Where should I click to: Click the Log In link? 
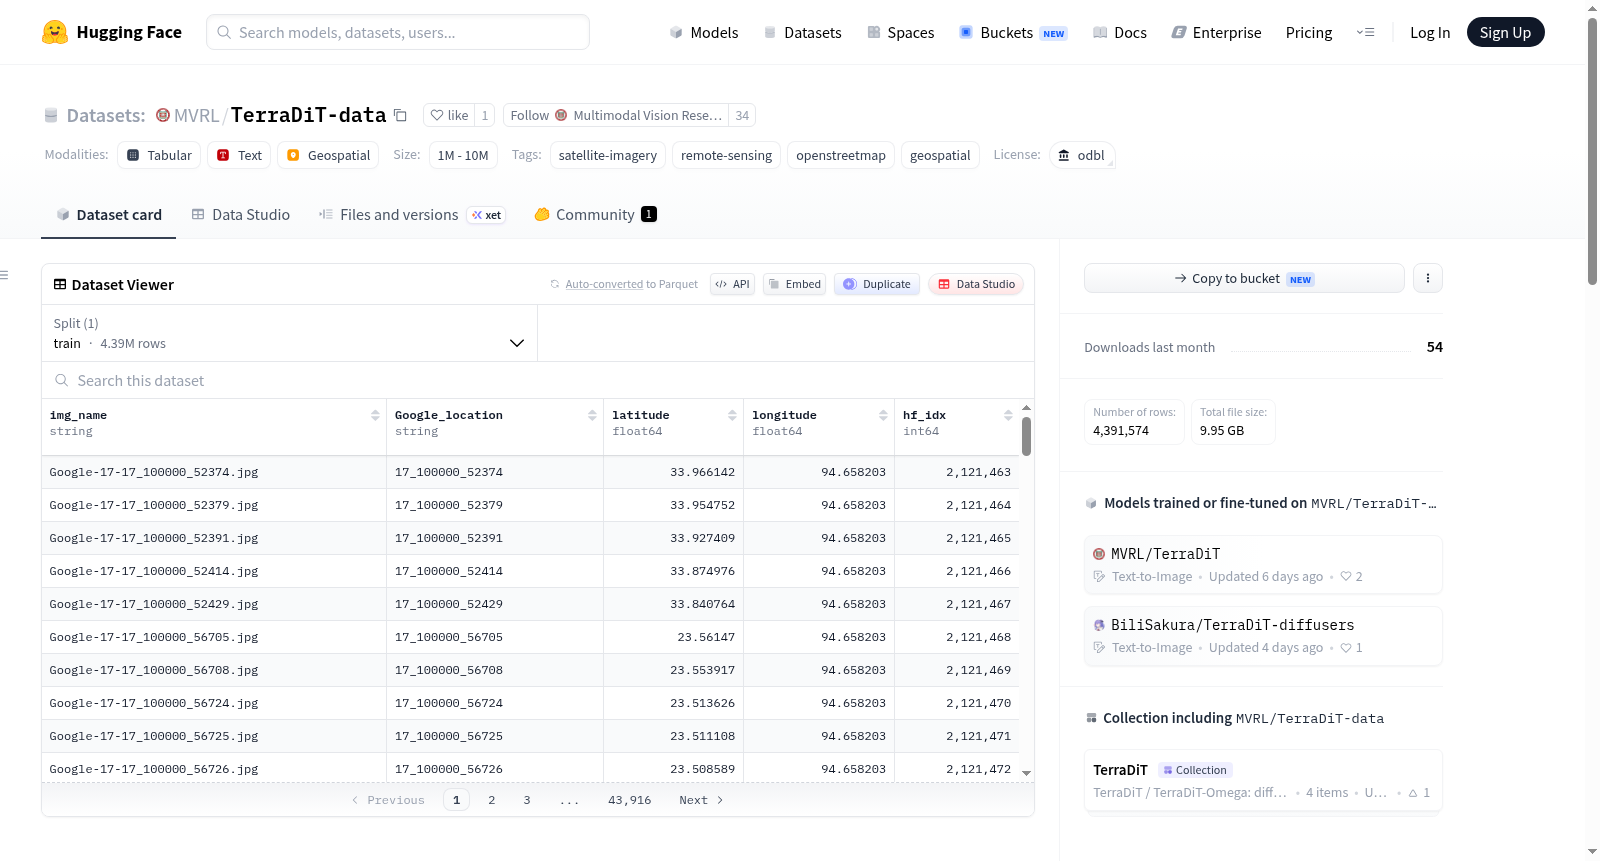(x=1430, y=32)
